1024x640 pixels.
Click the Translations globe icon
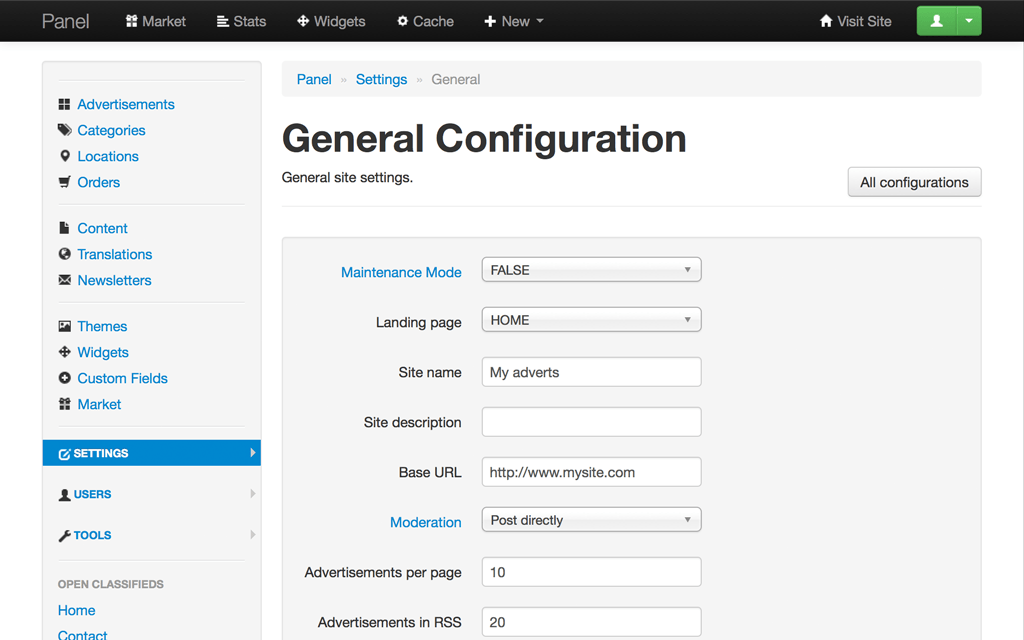[x=64, y=254]
